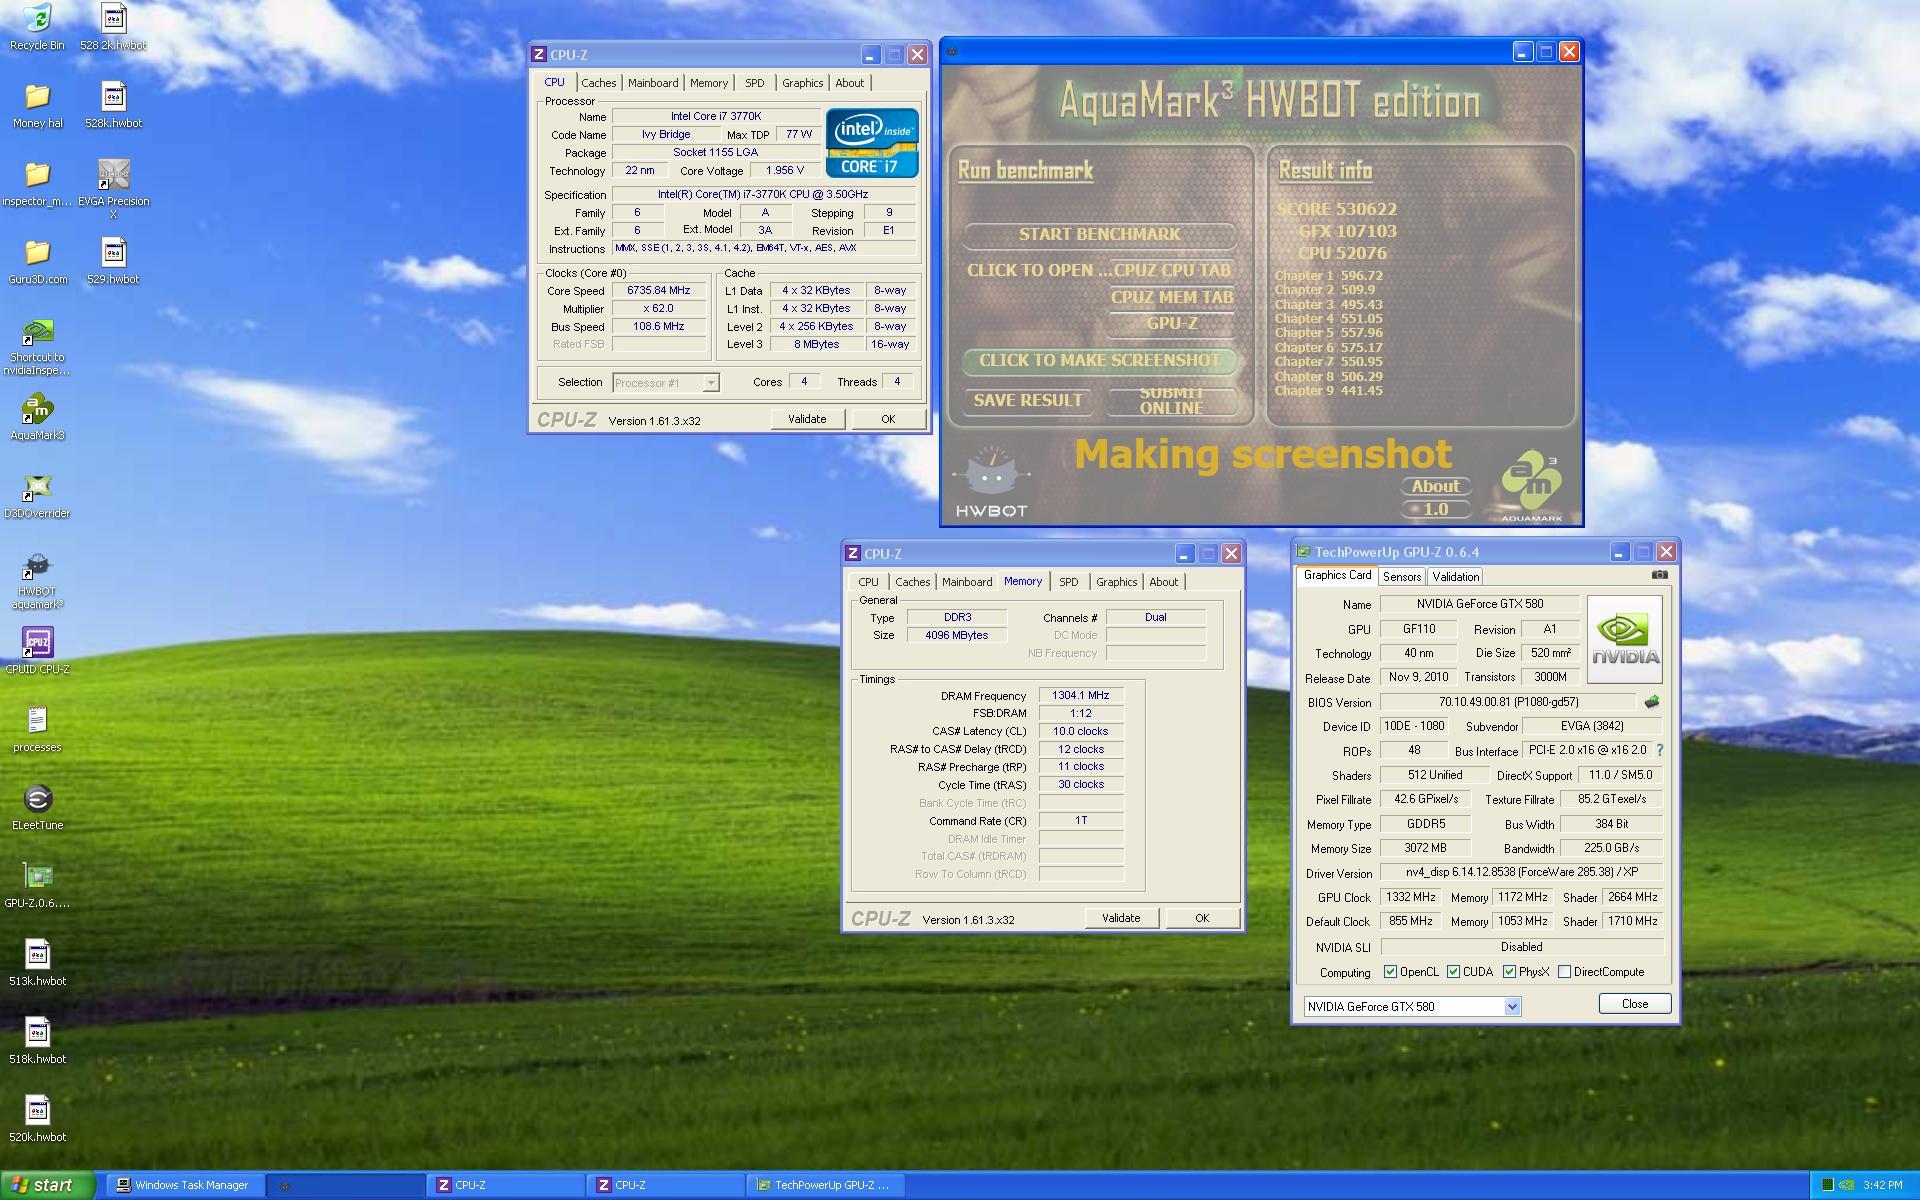Click GPU-Z screenshot camera icon
Image resolution: width=1920 pixels, height=1200 pixels.
click(x=1659, y=575)
